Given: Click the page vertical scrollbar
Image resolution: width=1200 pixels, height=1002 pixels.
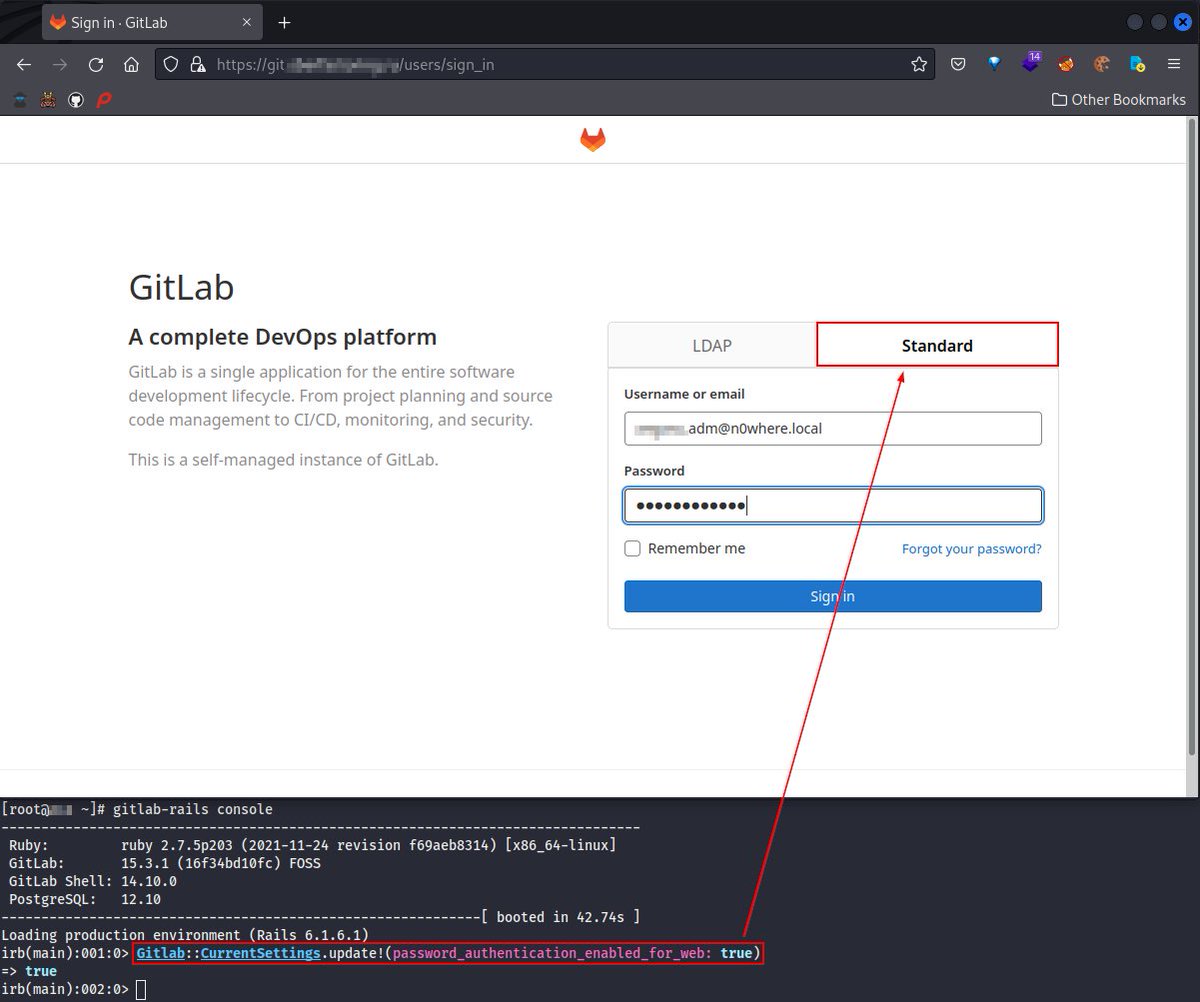Looking at the screenshot, I should point(1191,435).
